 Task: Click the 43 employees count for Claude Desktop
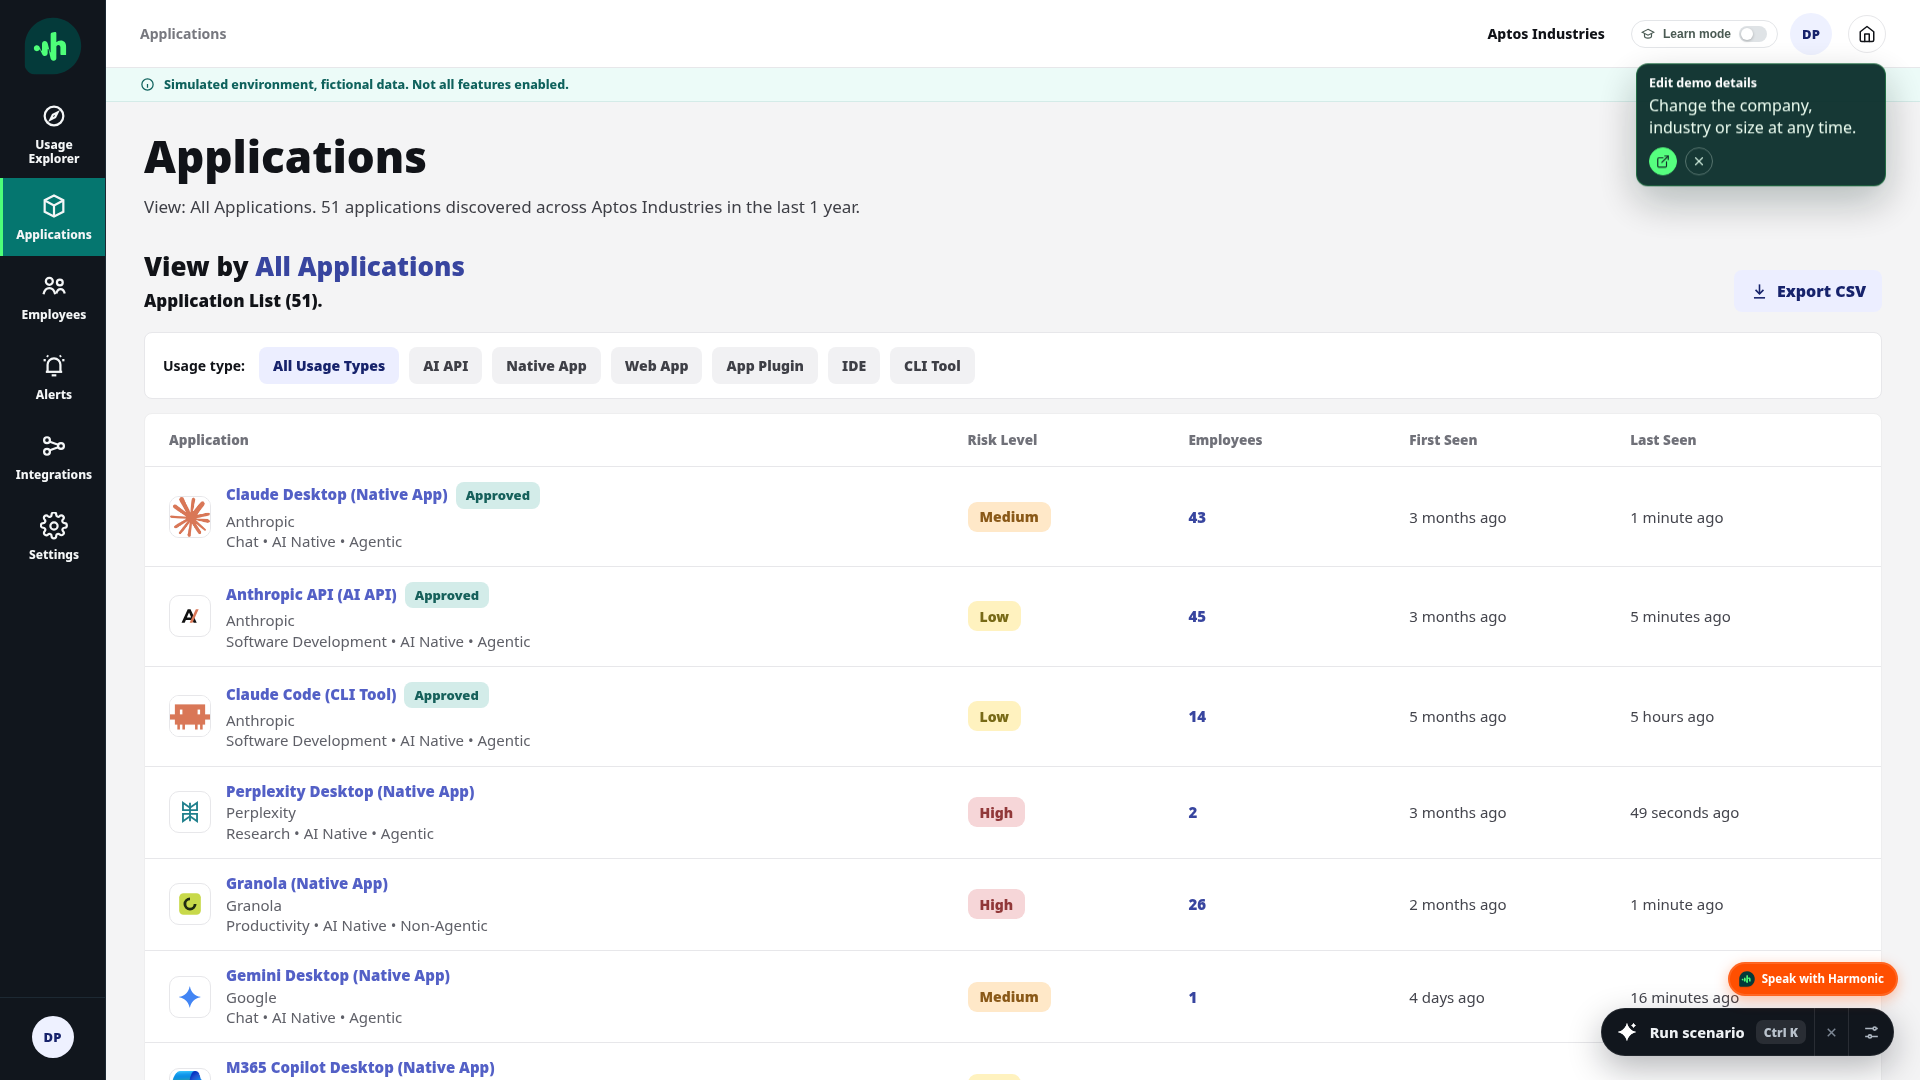[x=1197, y=518]
